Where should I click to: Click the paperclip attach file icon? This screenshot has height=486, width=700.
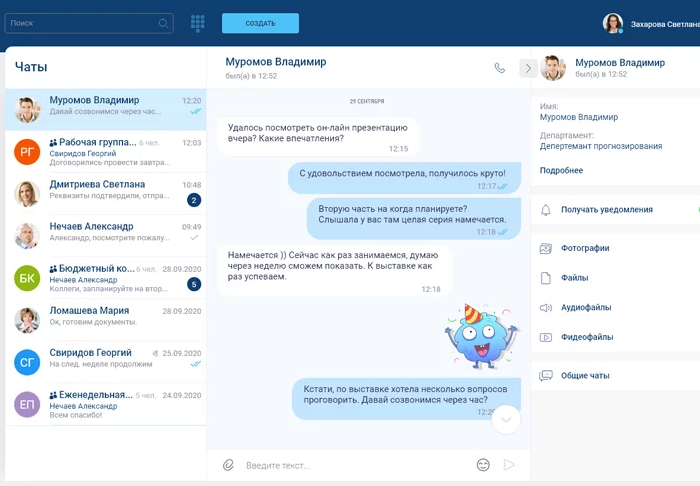(x=228, y=465)
